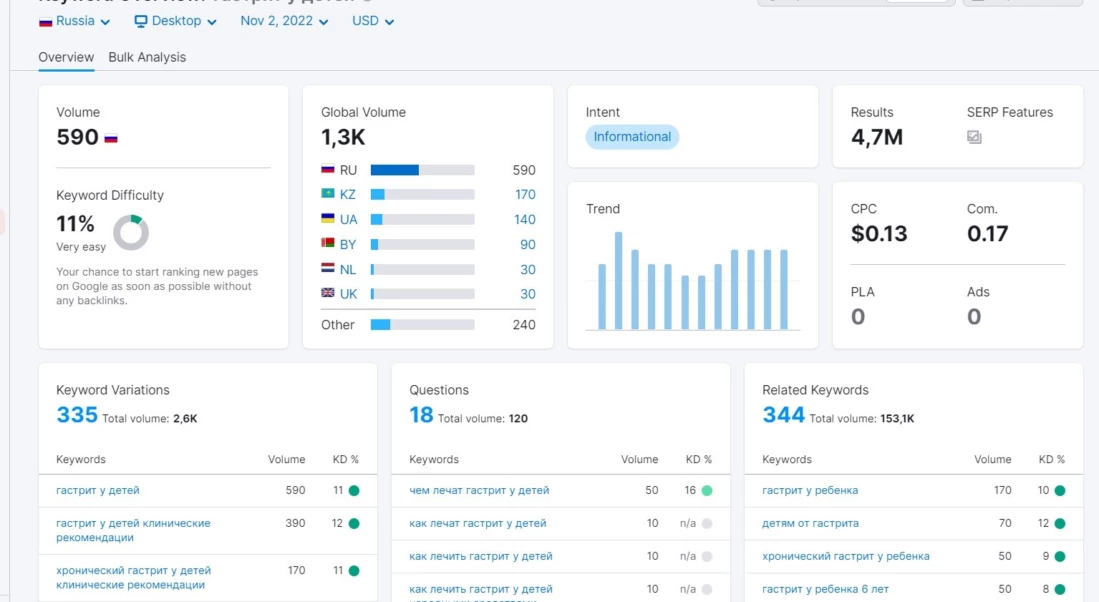Click the Netherlands flag in Global Volume
The height and width of the screenshot is (602, 1099).
tap(327, 269)
